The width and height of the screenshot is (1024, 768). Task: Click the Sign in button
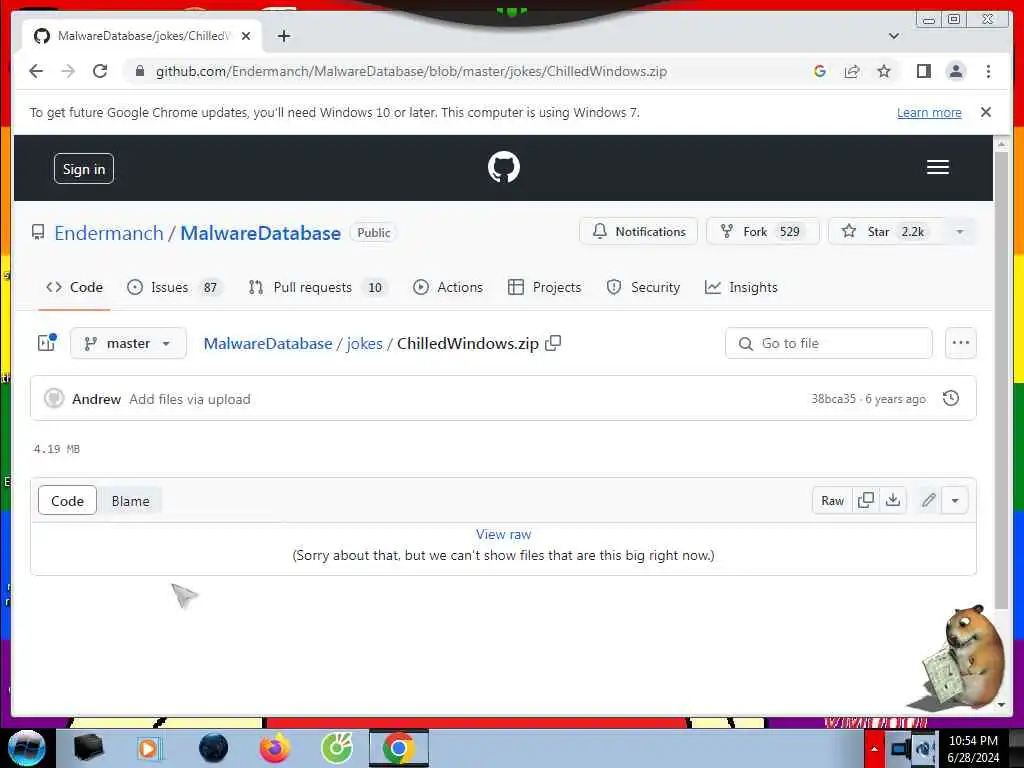pyautogui.click(x=84, y=168)
